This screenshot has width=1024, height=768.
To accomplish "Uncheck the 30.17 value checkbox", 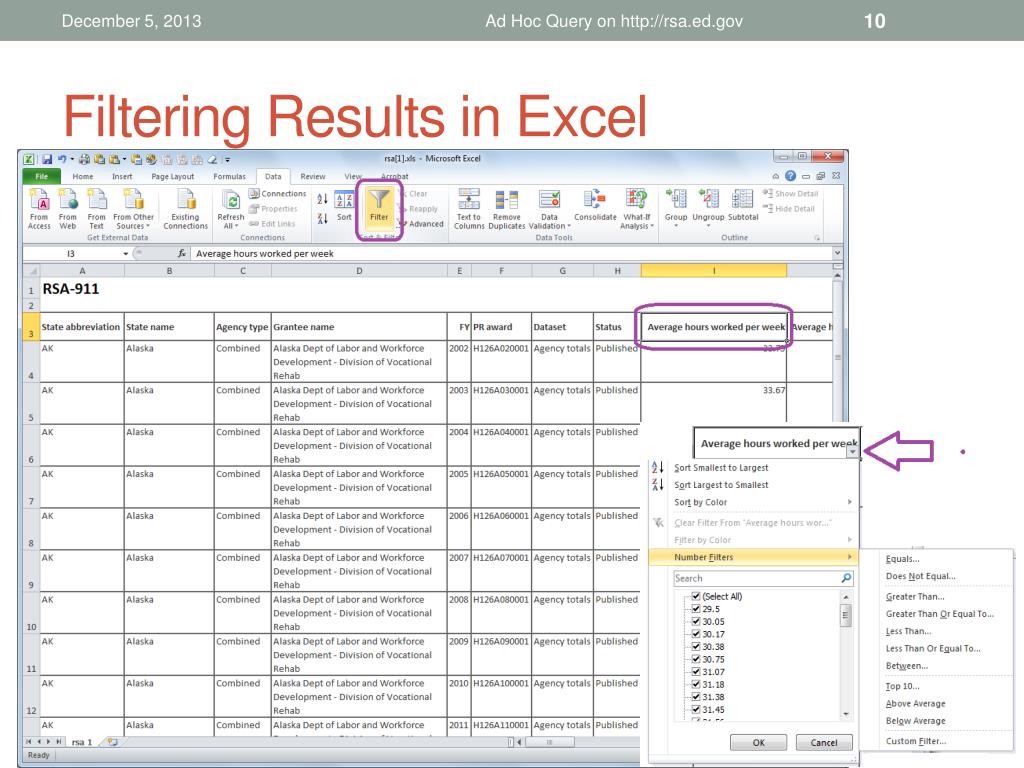I will [x=696, y=634].
